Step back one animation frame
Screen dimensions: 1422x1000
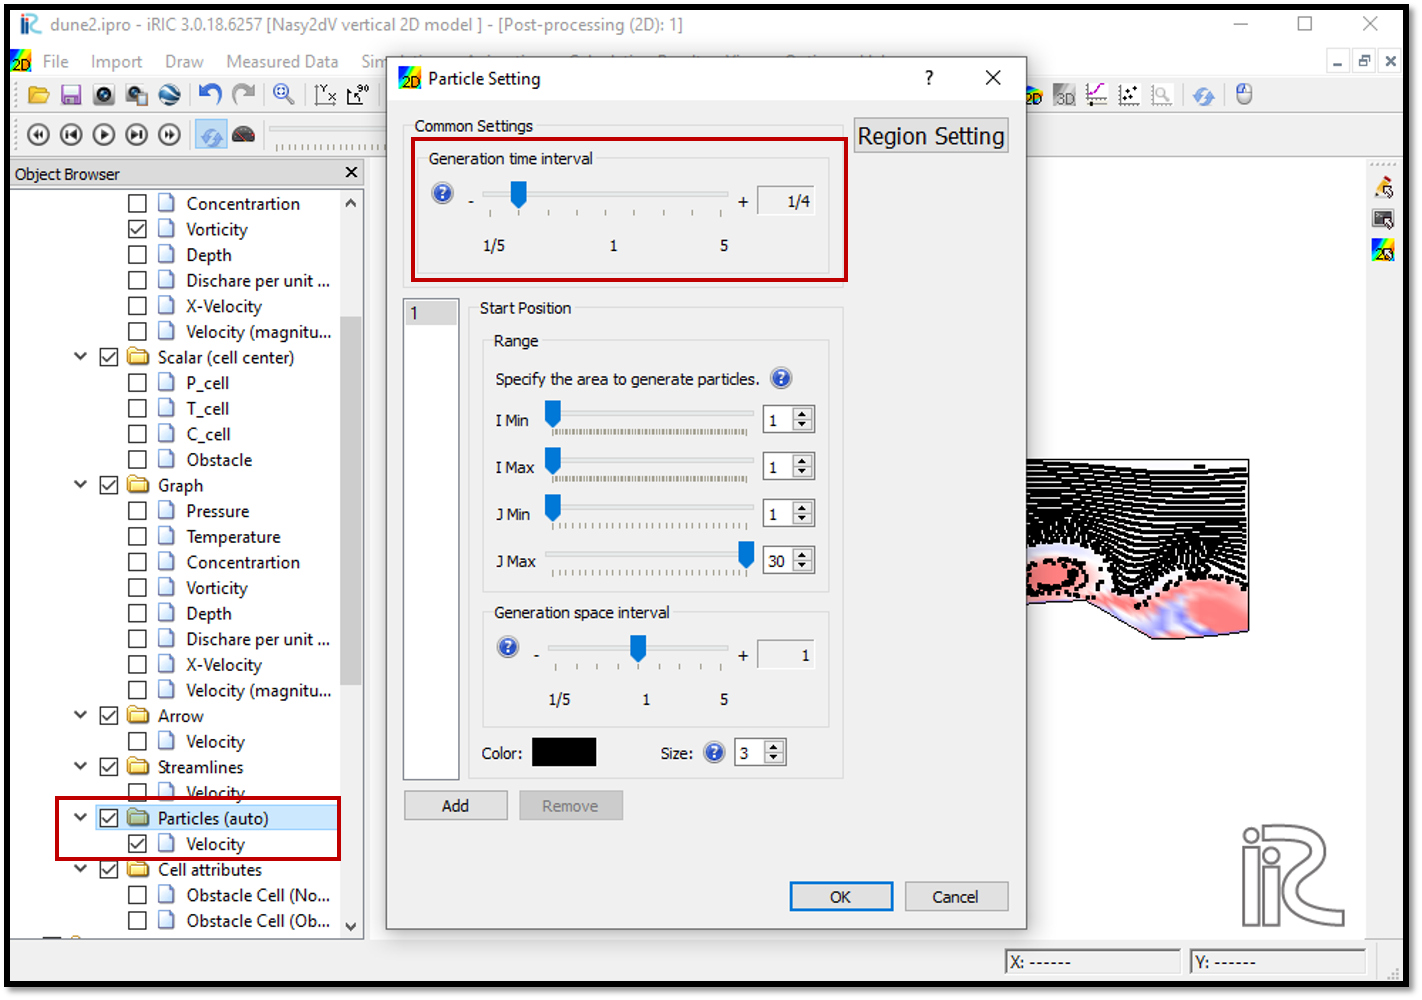point(71,134)
